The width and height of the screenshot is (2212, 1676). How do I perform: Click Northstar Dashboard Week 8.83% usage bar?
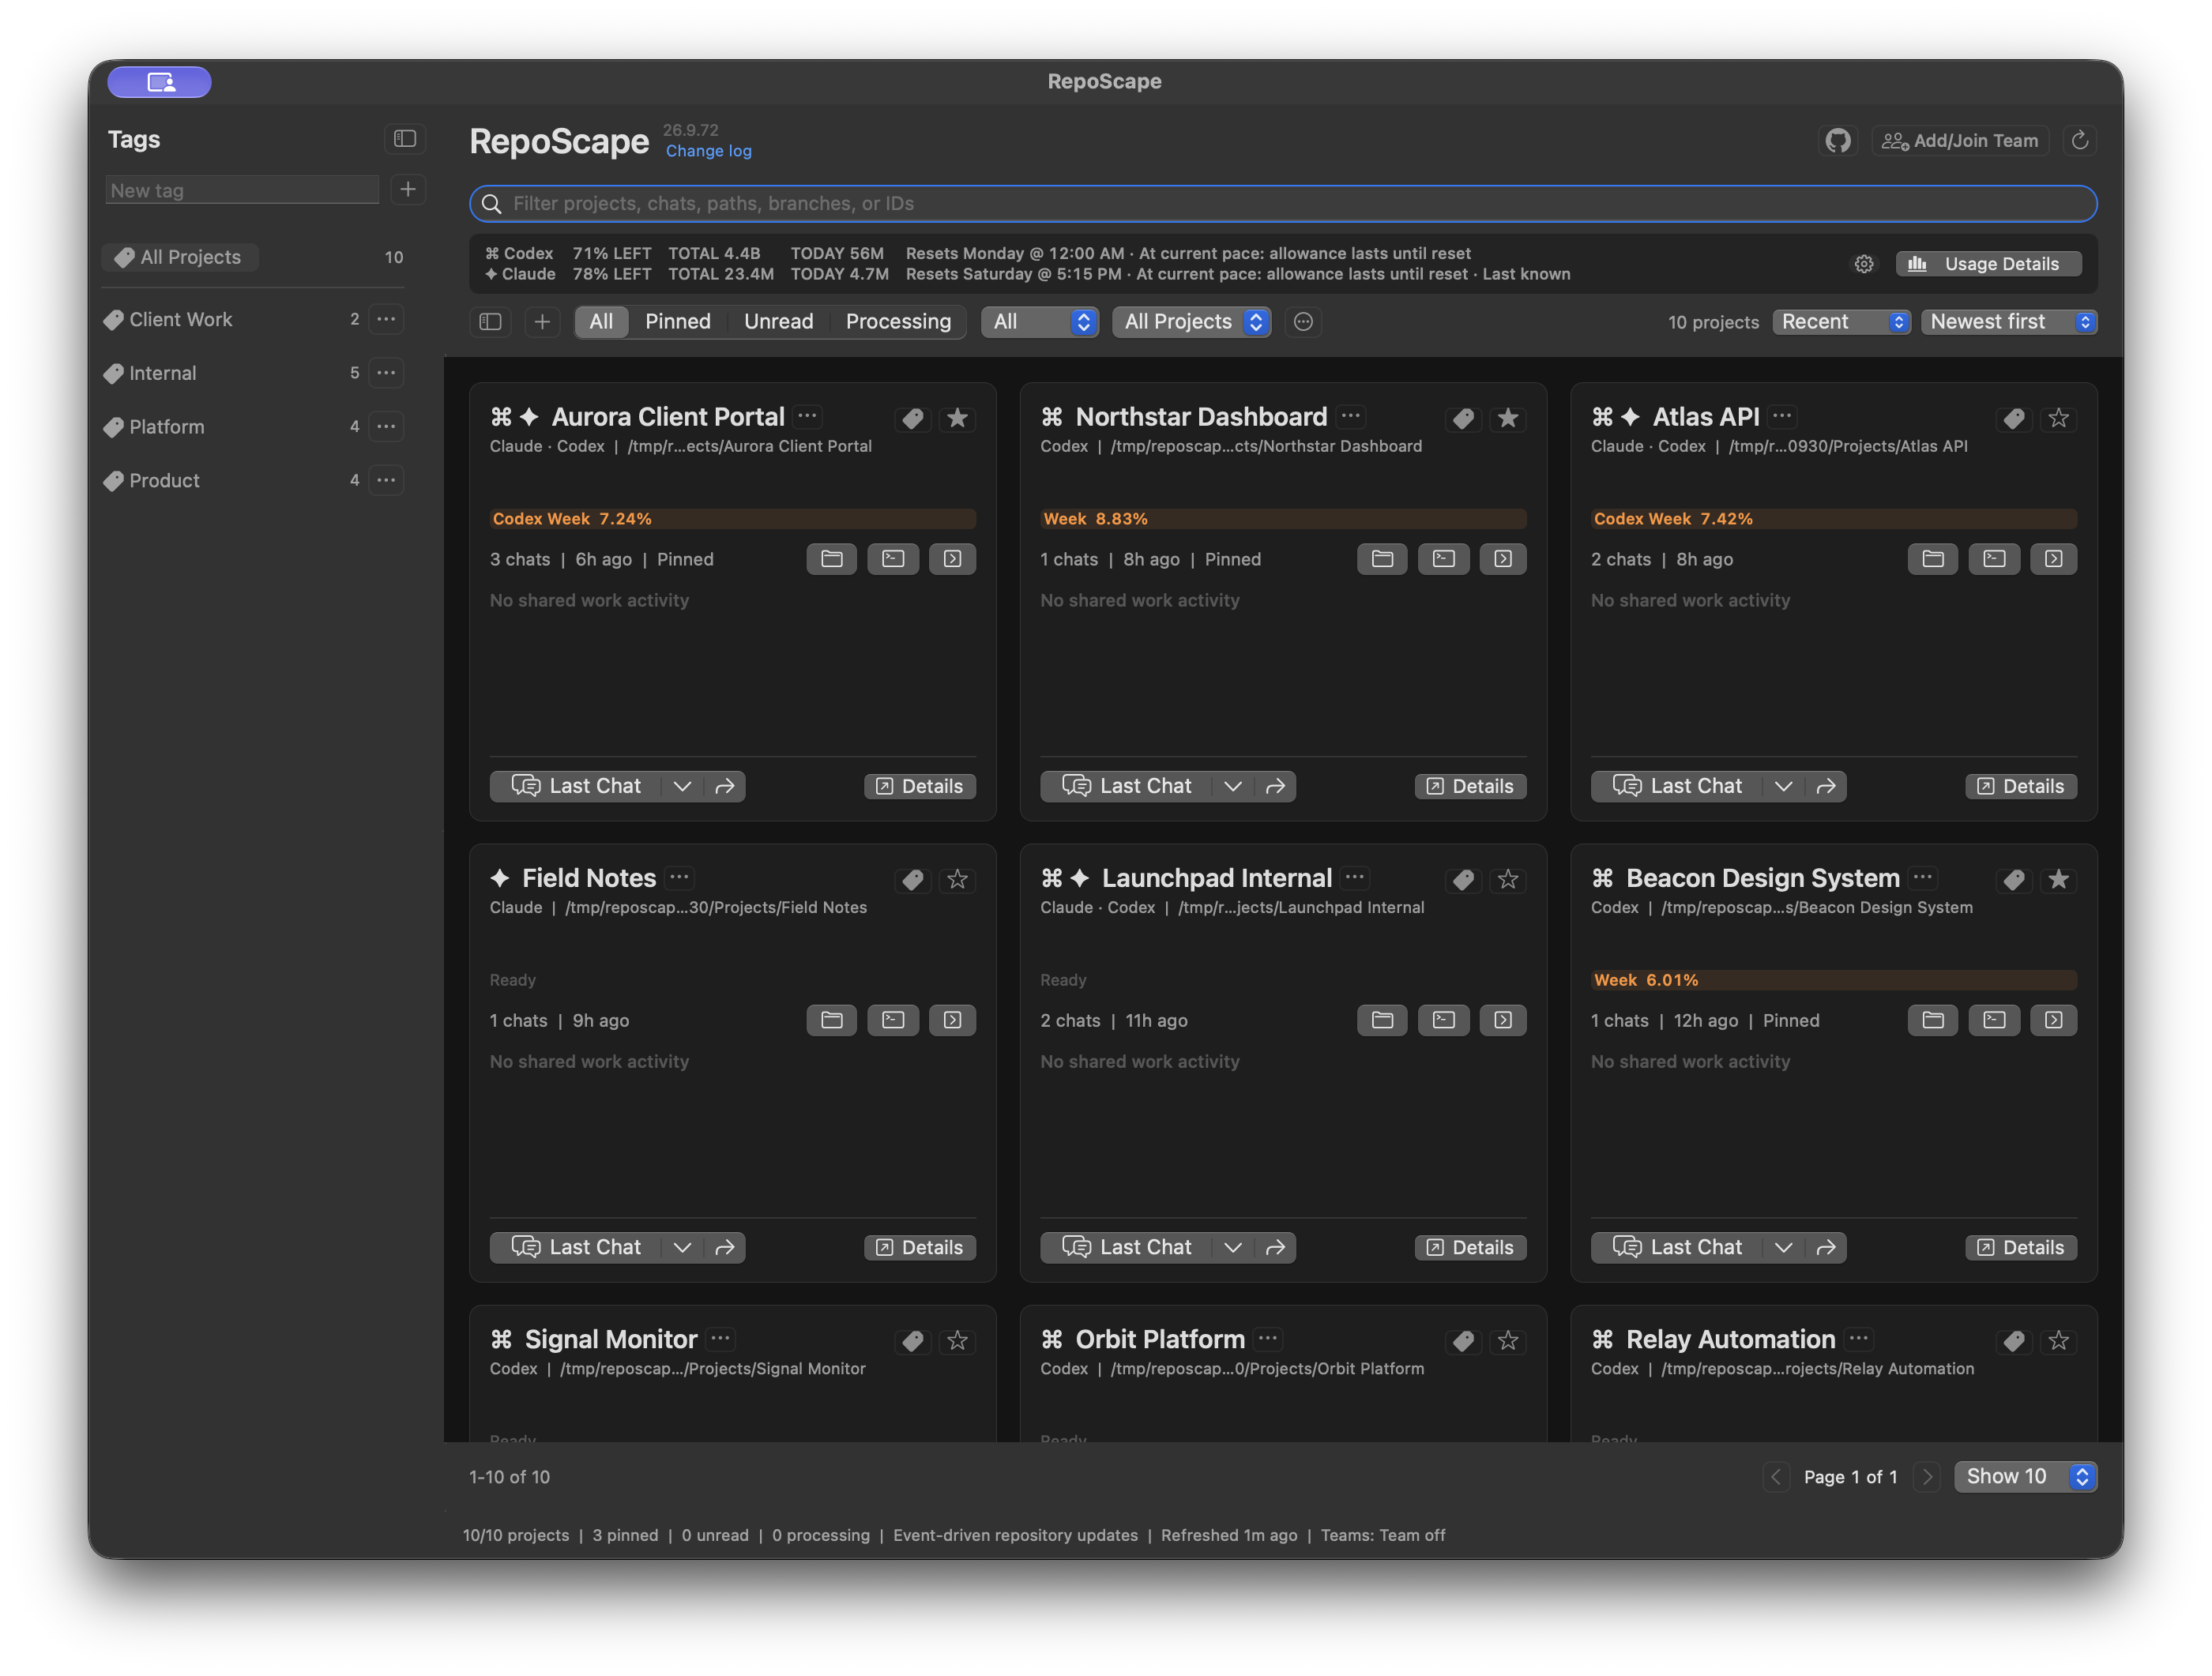coord(1284,519)
